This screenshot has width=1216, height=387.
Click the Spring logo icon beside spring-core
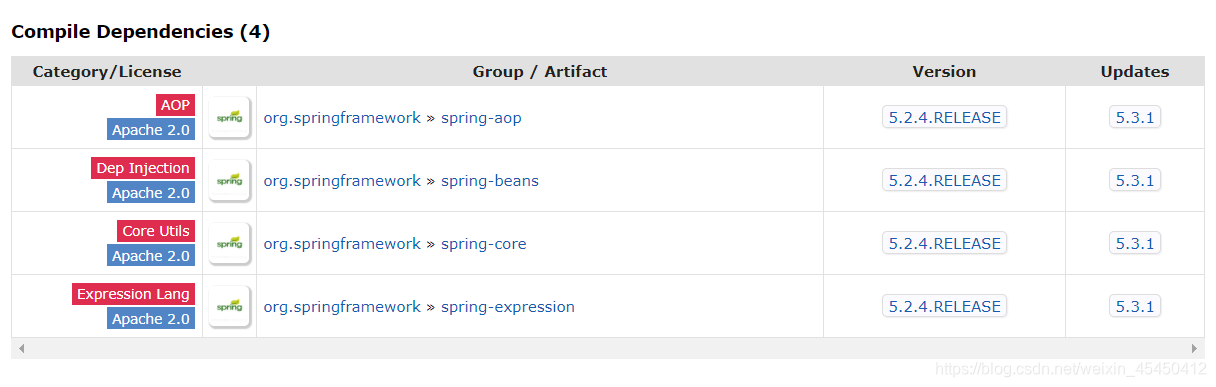tap(229, 243)
